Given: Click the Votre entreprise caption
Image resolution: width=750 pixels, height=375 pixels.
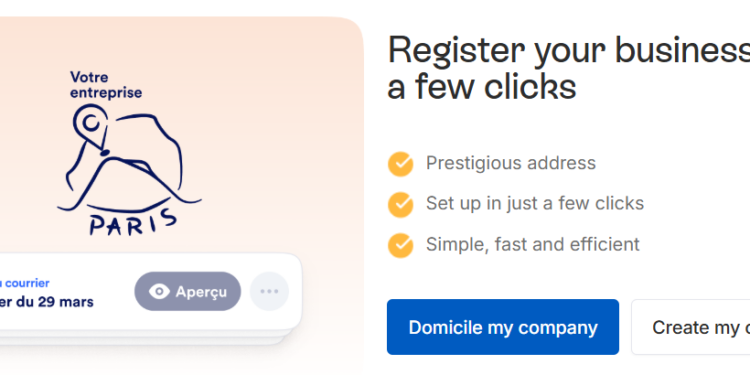Looking at the screenshot, I should (x=106, y=85).
